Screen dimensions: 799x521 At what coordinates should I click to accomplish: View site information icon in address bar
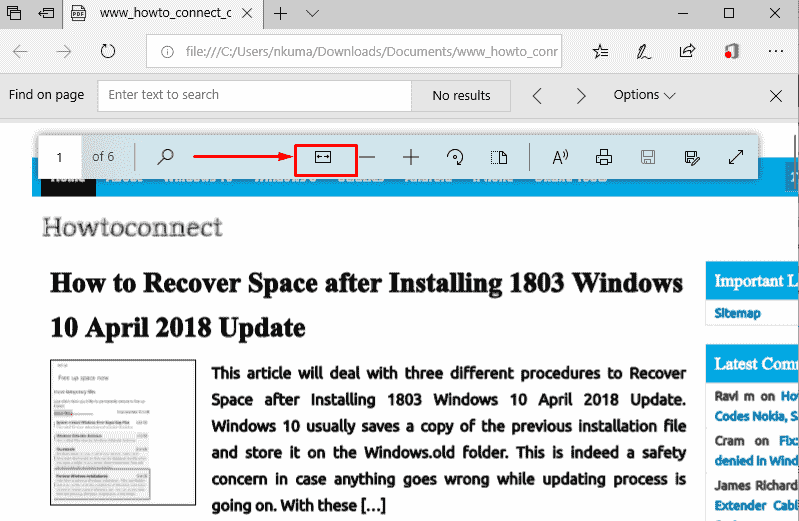pyautogui.click(x=167, y=51)
